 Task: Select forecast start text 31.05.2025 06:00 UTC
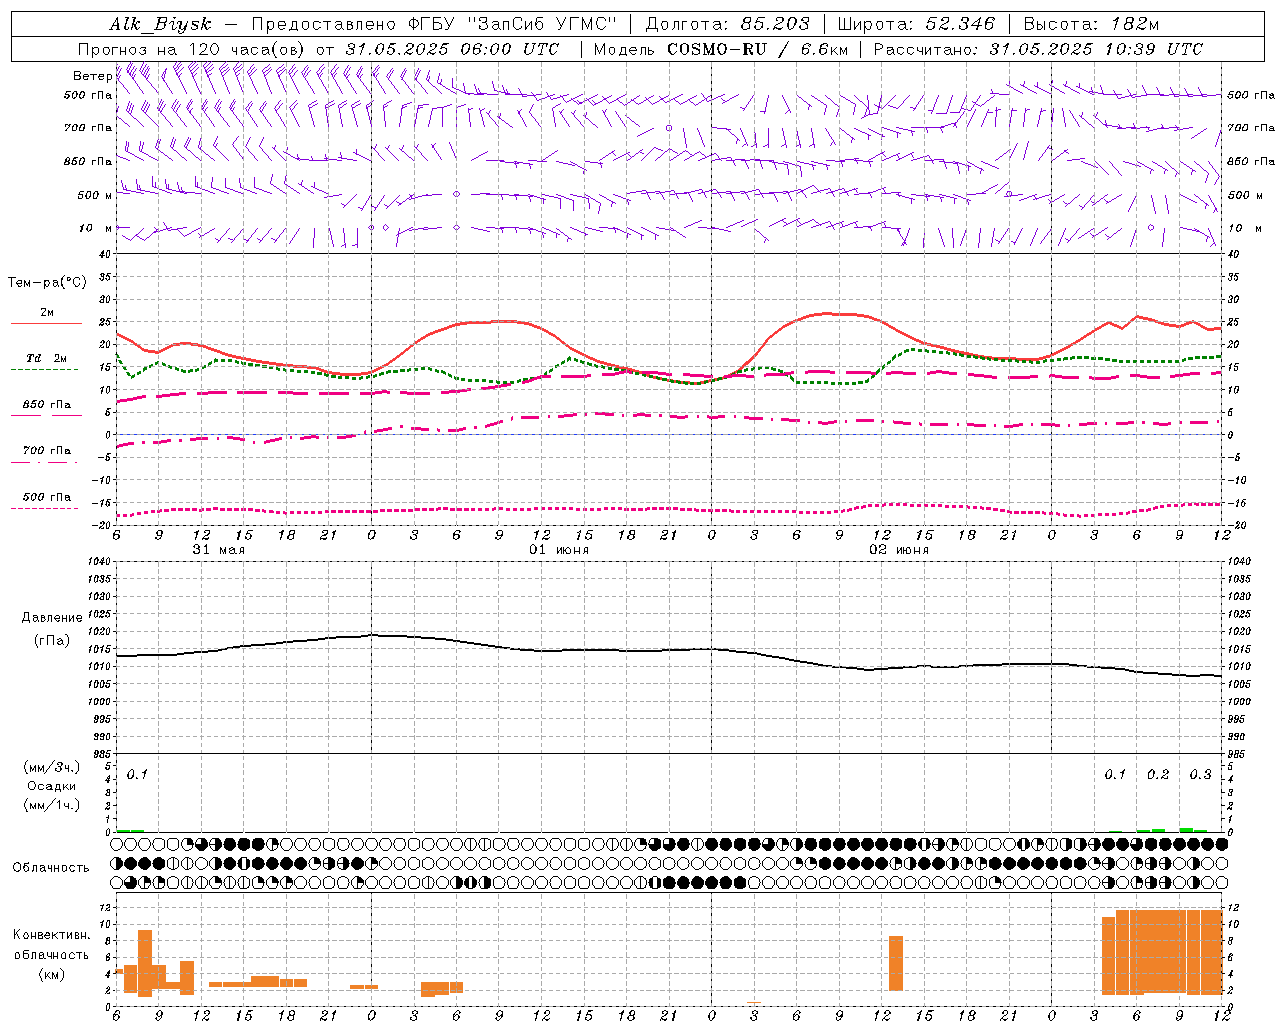pyautogui.click(x=452, y=49)
